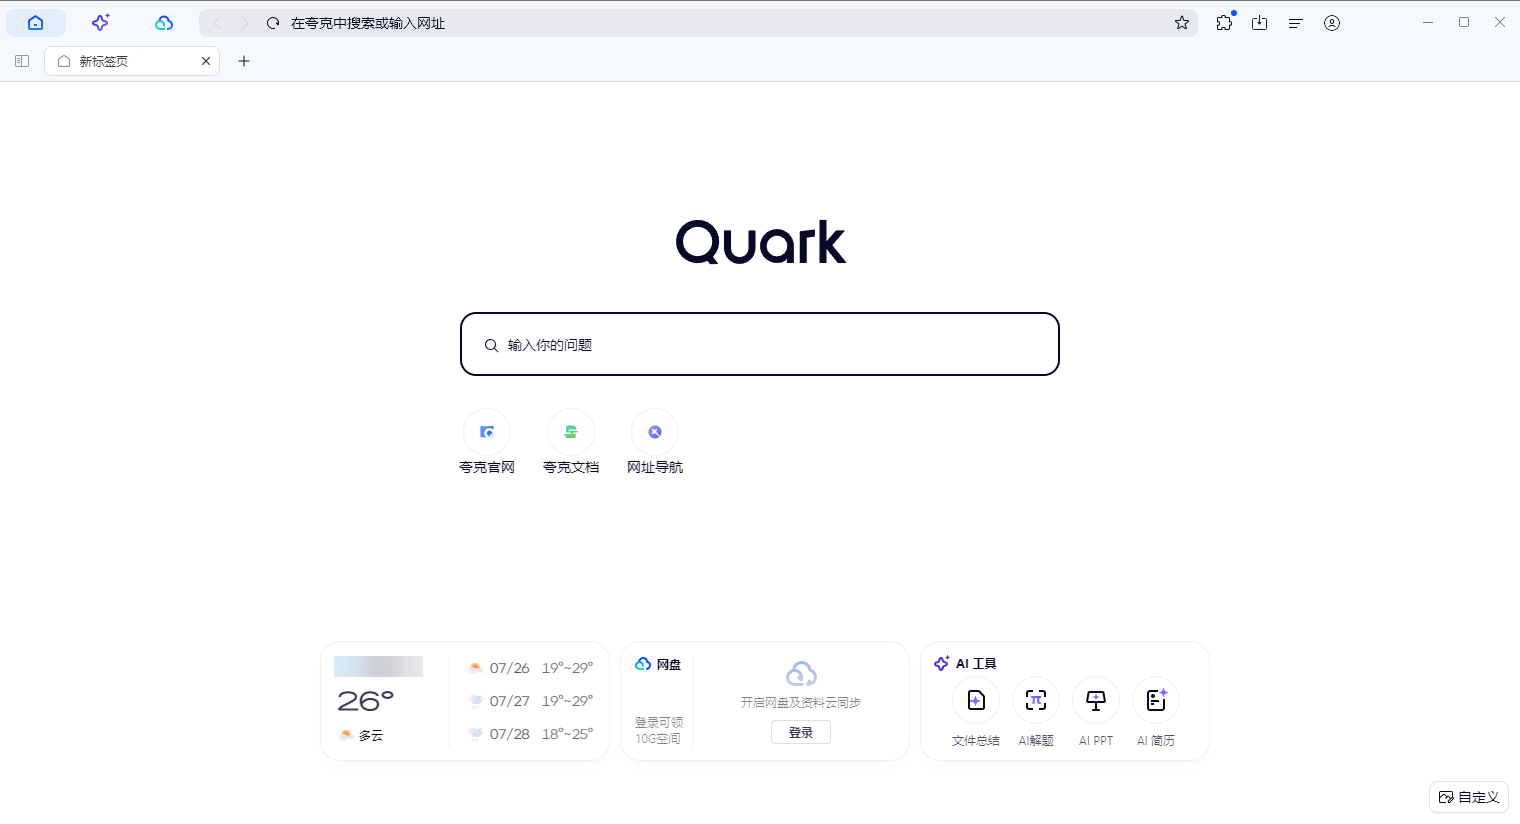Open the downloads icon
The image size is (1520, 824).
1260,23
